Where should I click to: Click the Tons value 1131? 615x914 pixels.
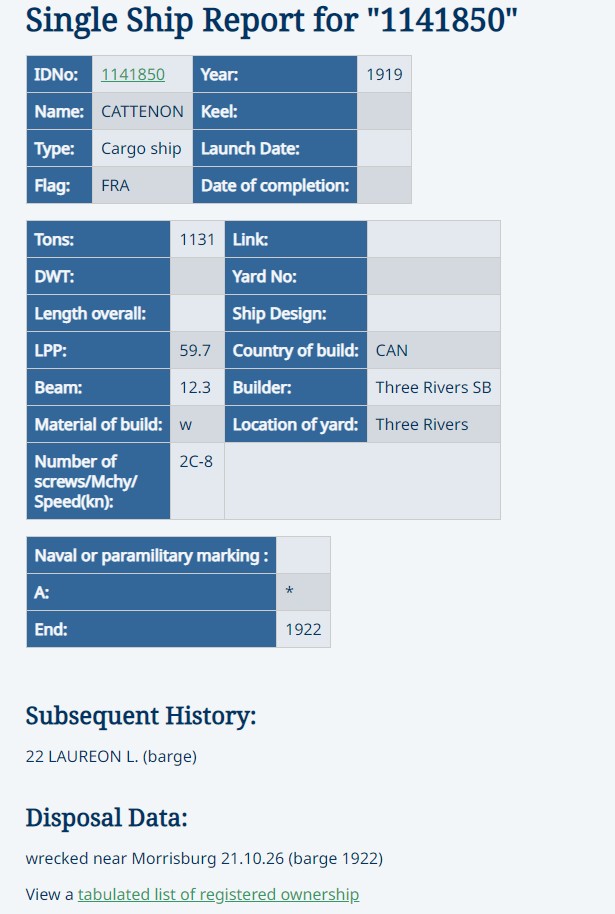pyautogui.click(x=197, y=240)
